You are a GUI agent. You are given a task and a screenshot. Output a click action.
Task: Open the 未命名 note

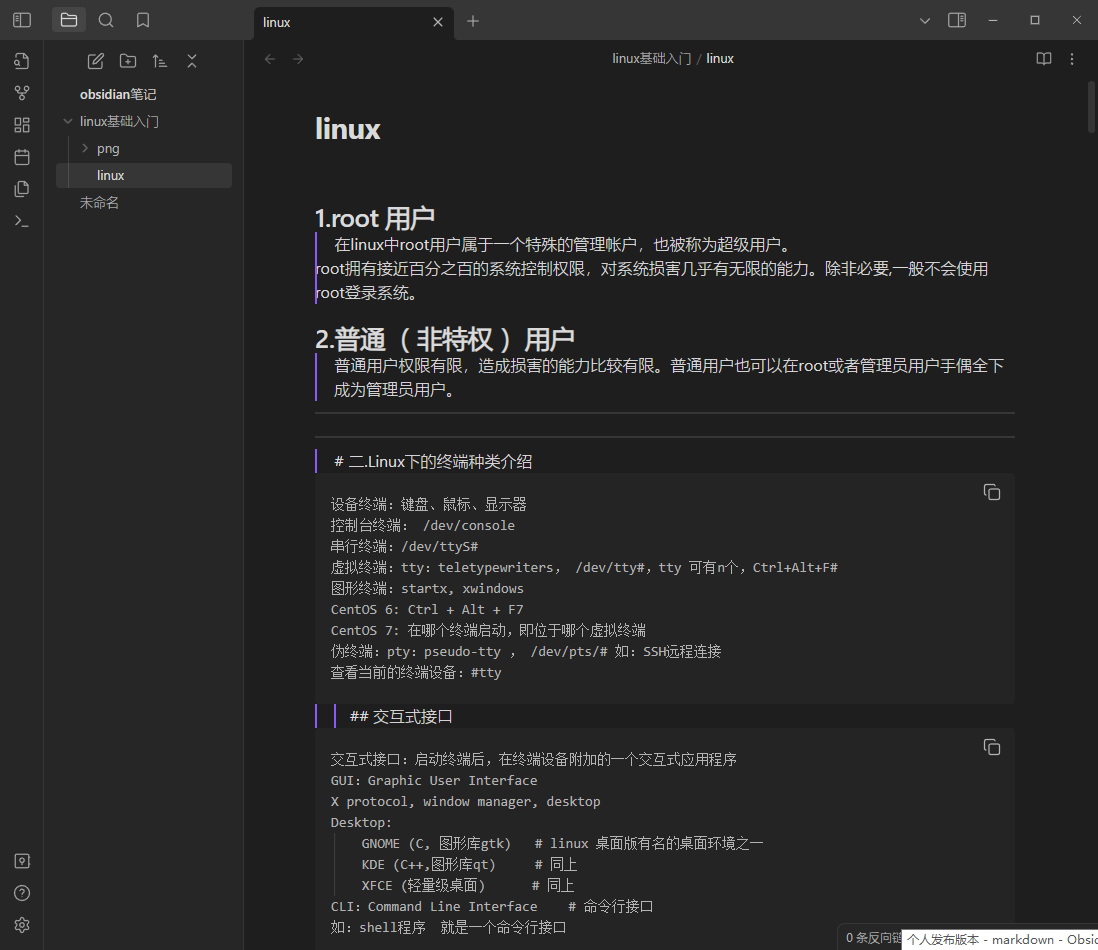click(x=99, y=201)
